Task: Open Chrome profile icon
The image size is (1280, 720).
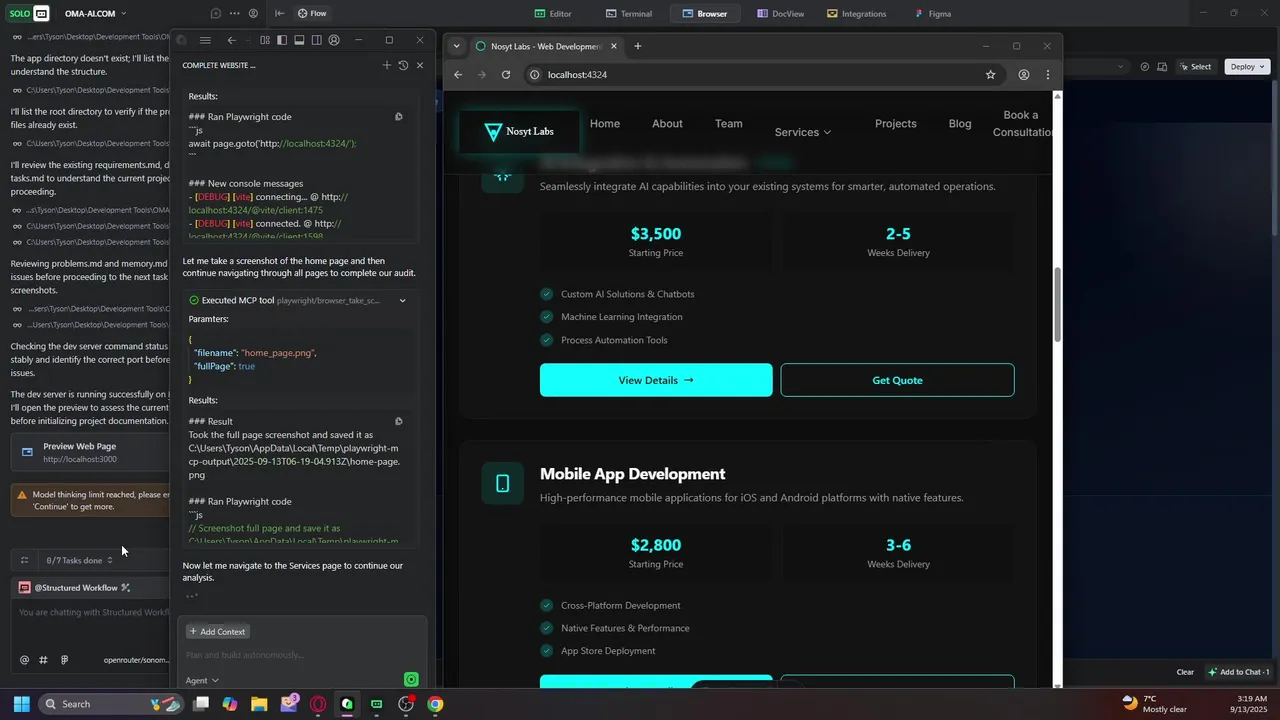Action: 1024,75
